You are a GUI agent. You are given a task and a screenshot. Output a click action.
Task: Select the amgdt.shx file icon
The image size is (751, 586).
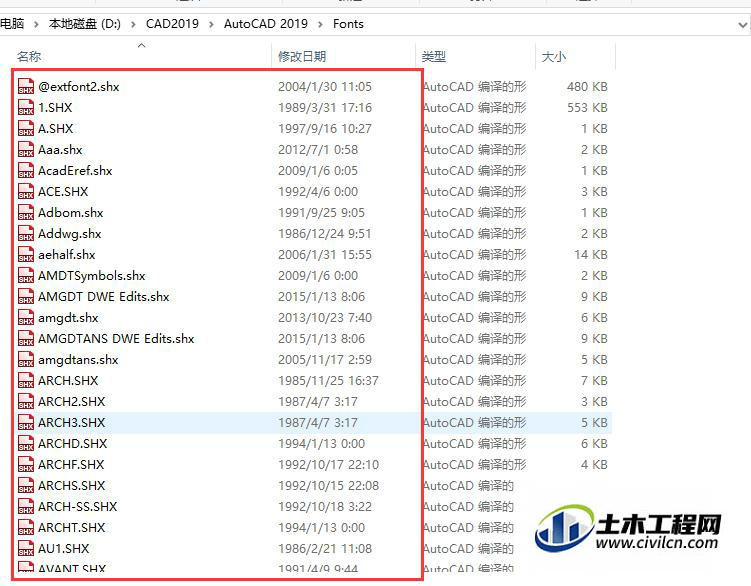point(26,317)
